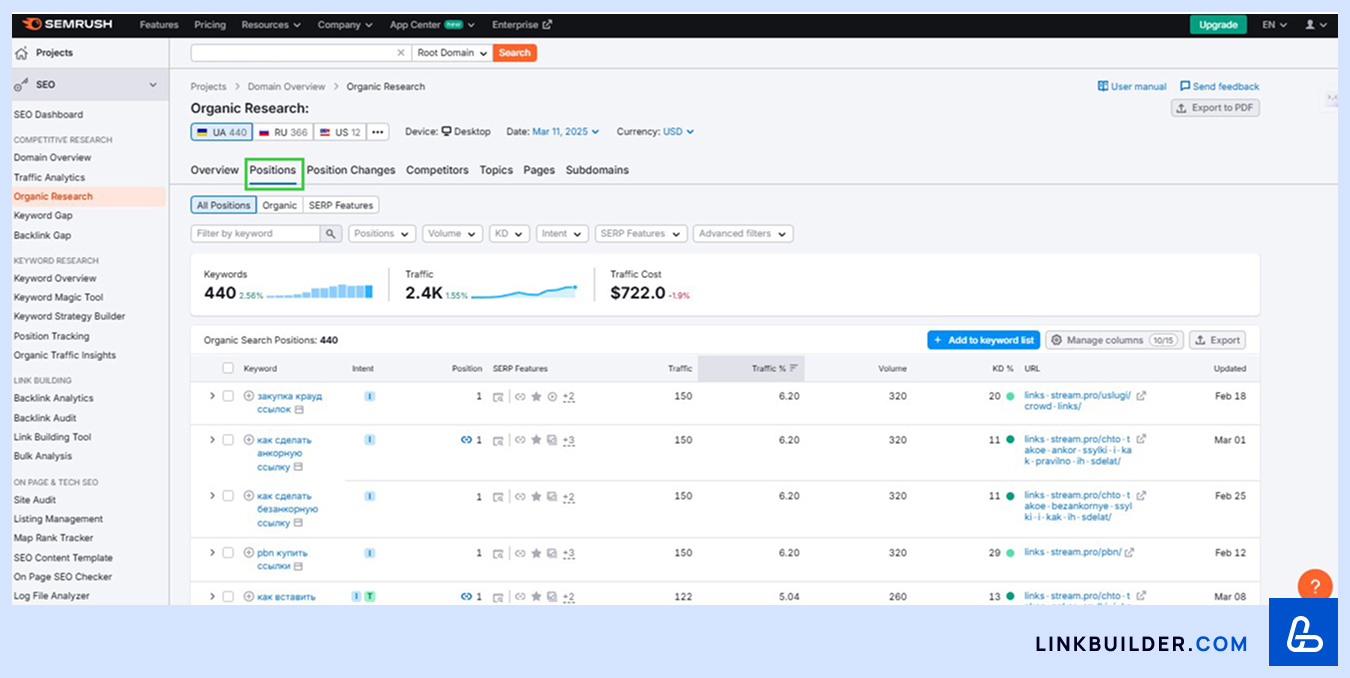
Task: Click the Filter by keyword input
Action: [x=256, y=234]
